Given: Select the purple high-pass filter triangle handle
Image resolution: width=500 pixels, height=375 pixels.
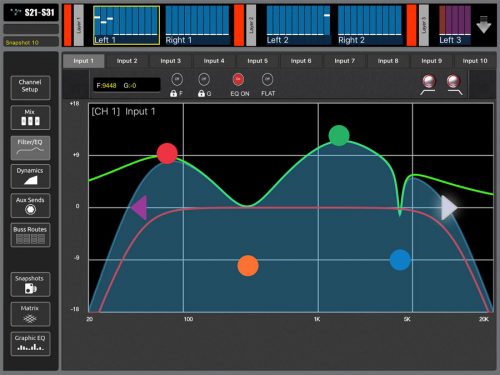Looking at the screenshot, I should click(139, 208).
